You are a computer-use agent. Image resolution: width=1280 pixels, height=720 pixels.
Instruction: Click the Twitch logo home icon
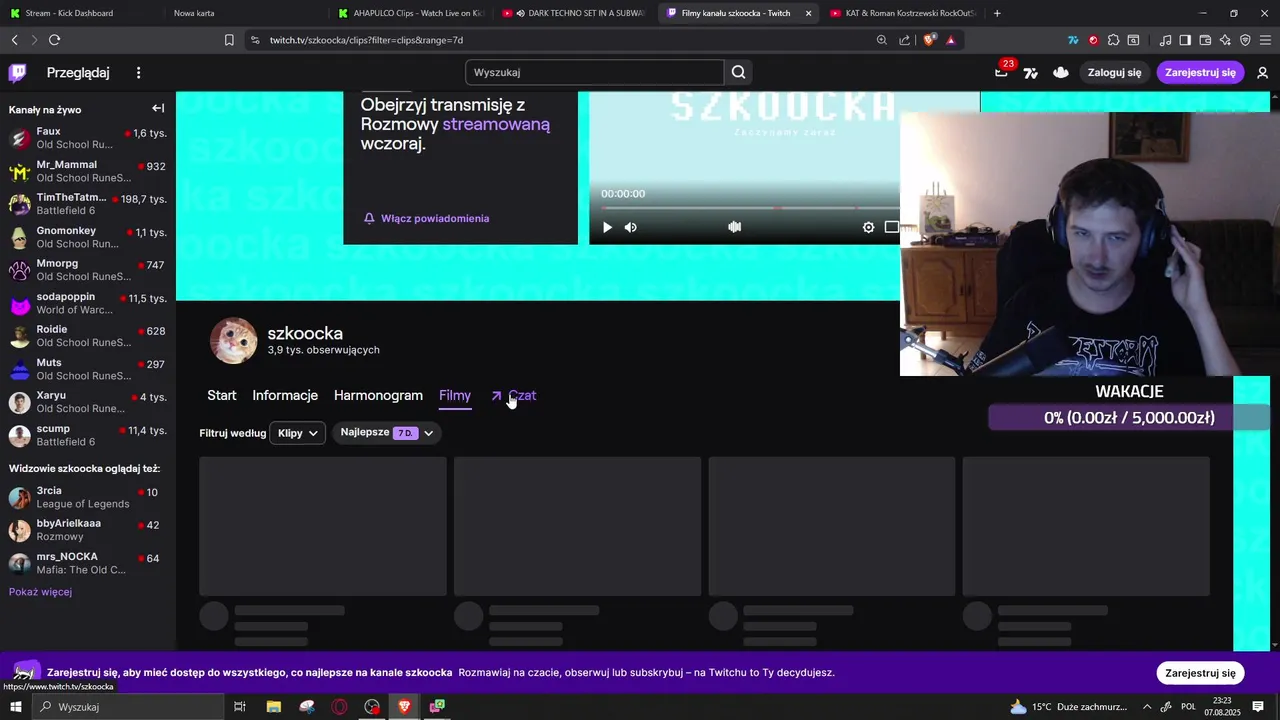pos(18,72)
